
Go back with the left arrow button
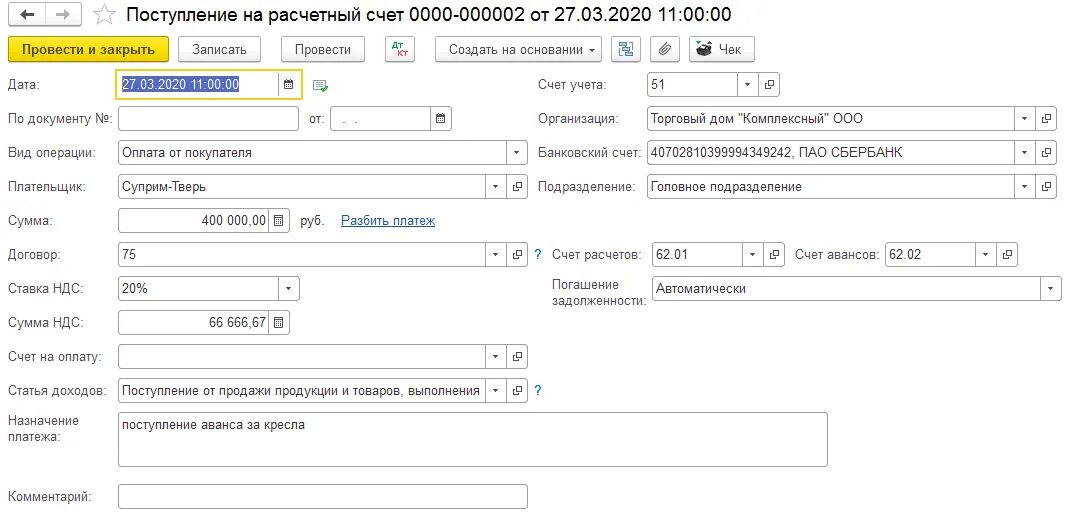coord(28,15)
